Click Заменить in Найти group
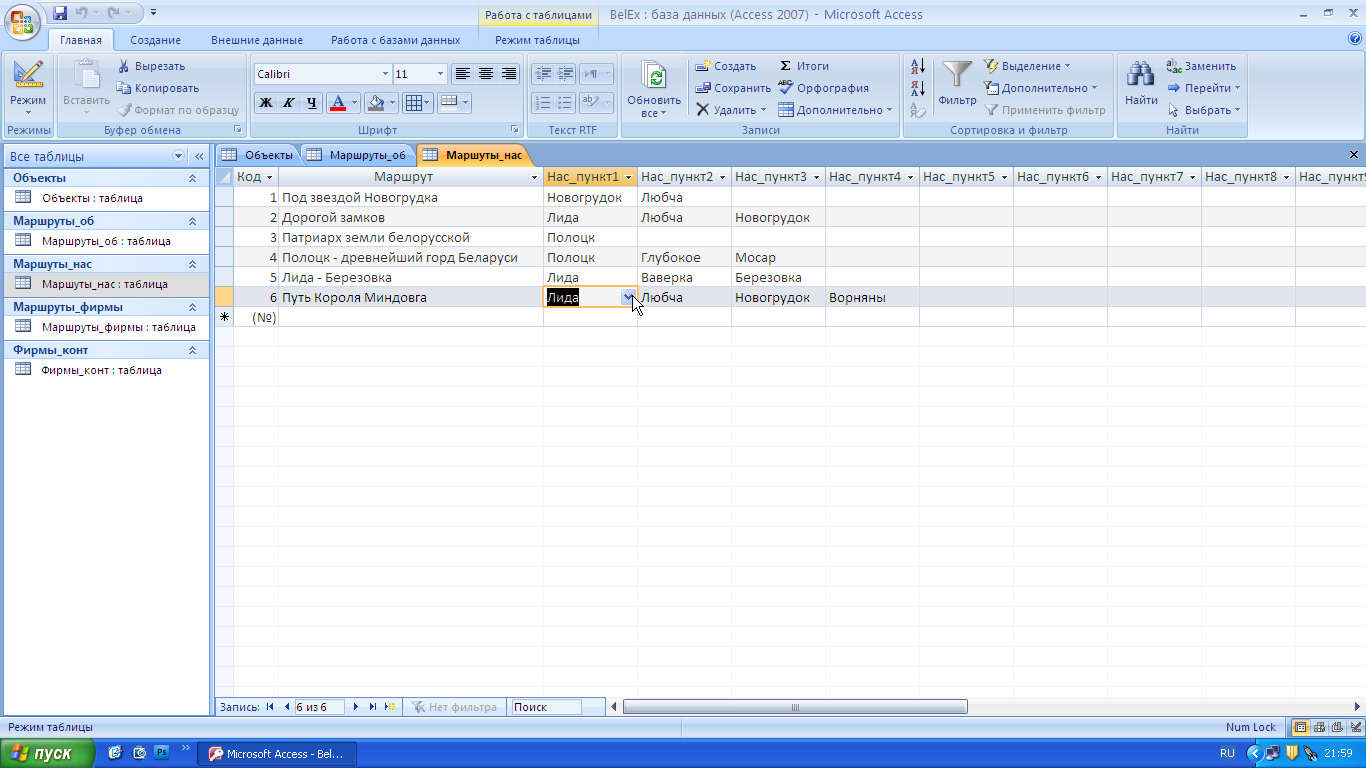Screen dimensions: 1366x768 click(1201, 66)
